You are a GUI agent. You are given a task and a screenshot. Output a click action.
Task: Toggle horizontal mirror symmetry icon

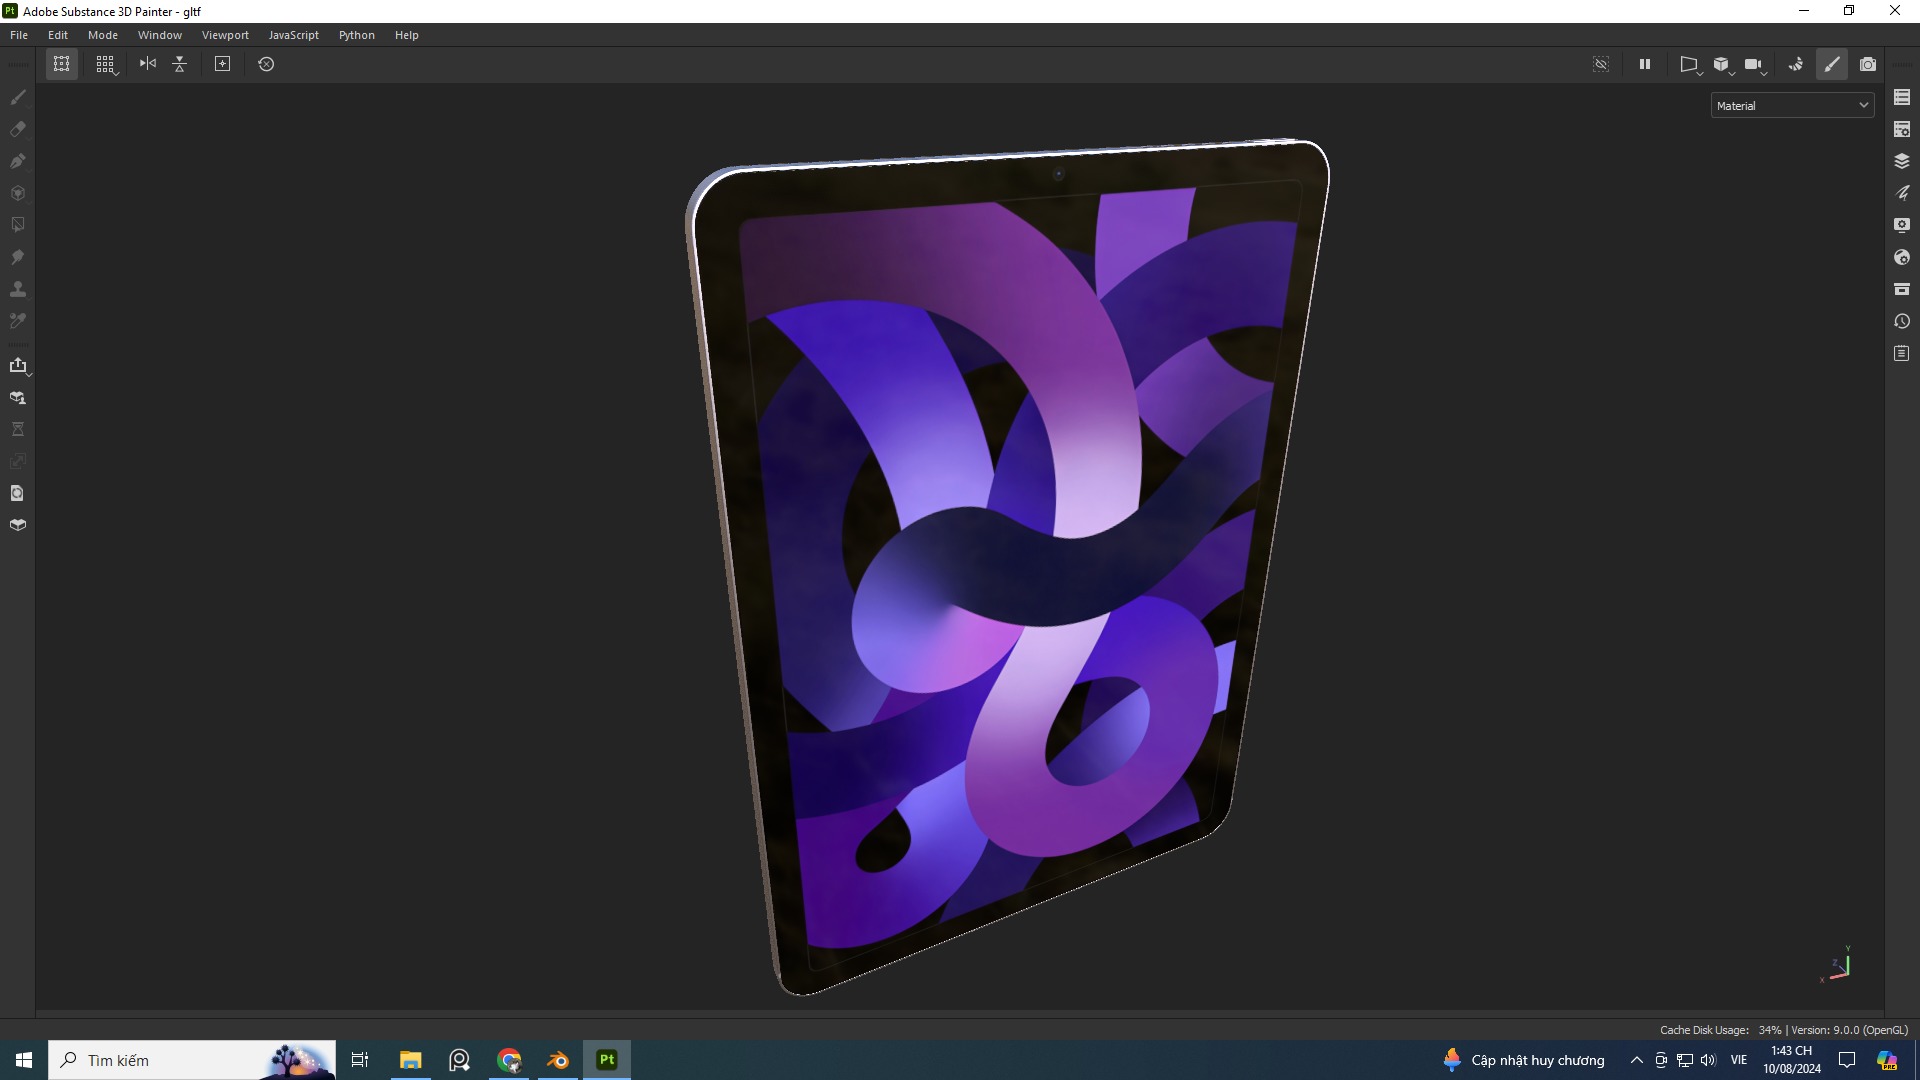(148, 64)
